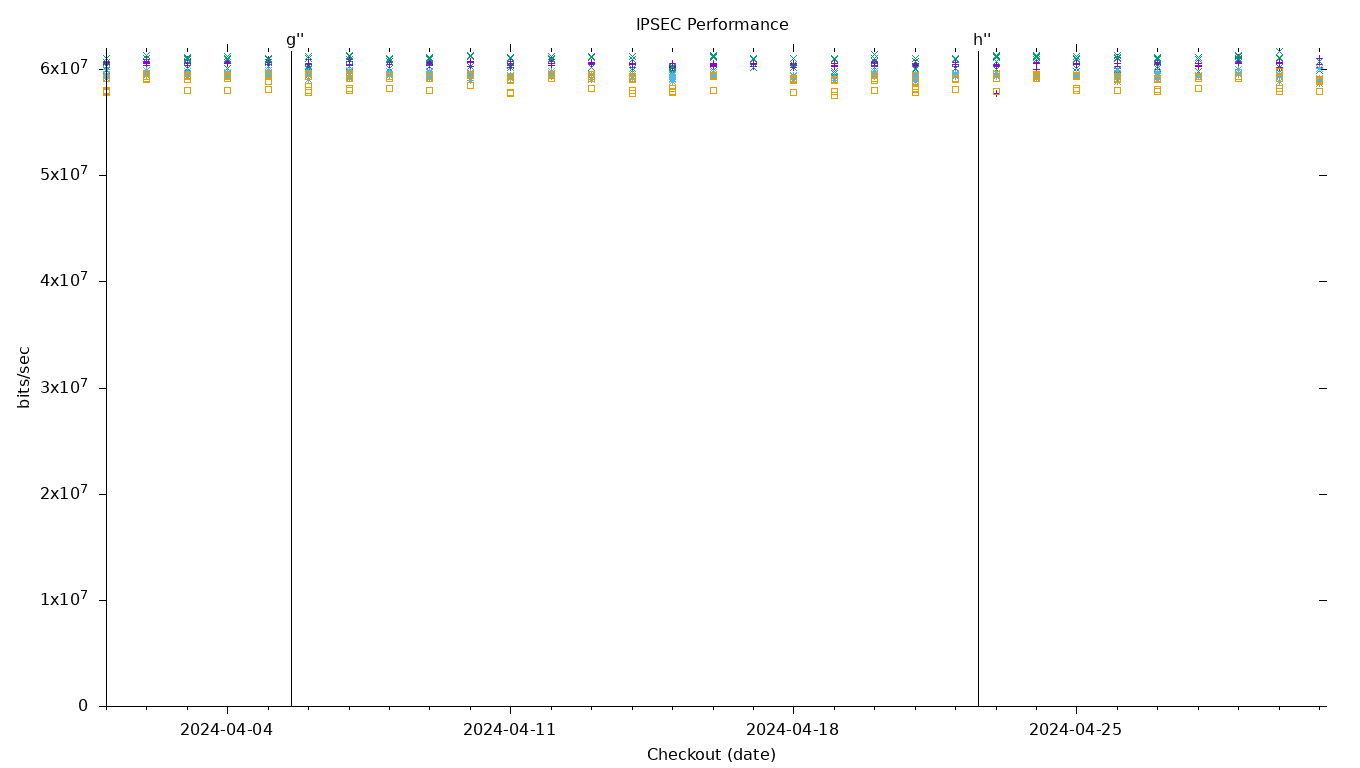
Task: Click the 2x10^7 y-axis value
Action: click(x=64, y=492)
